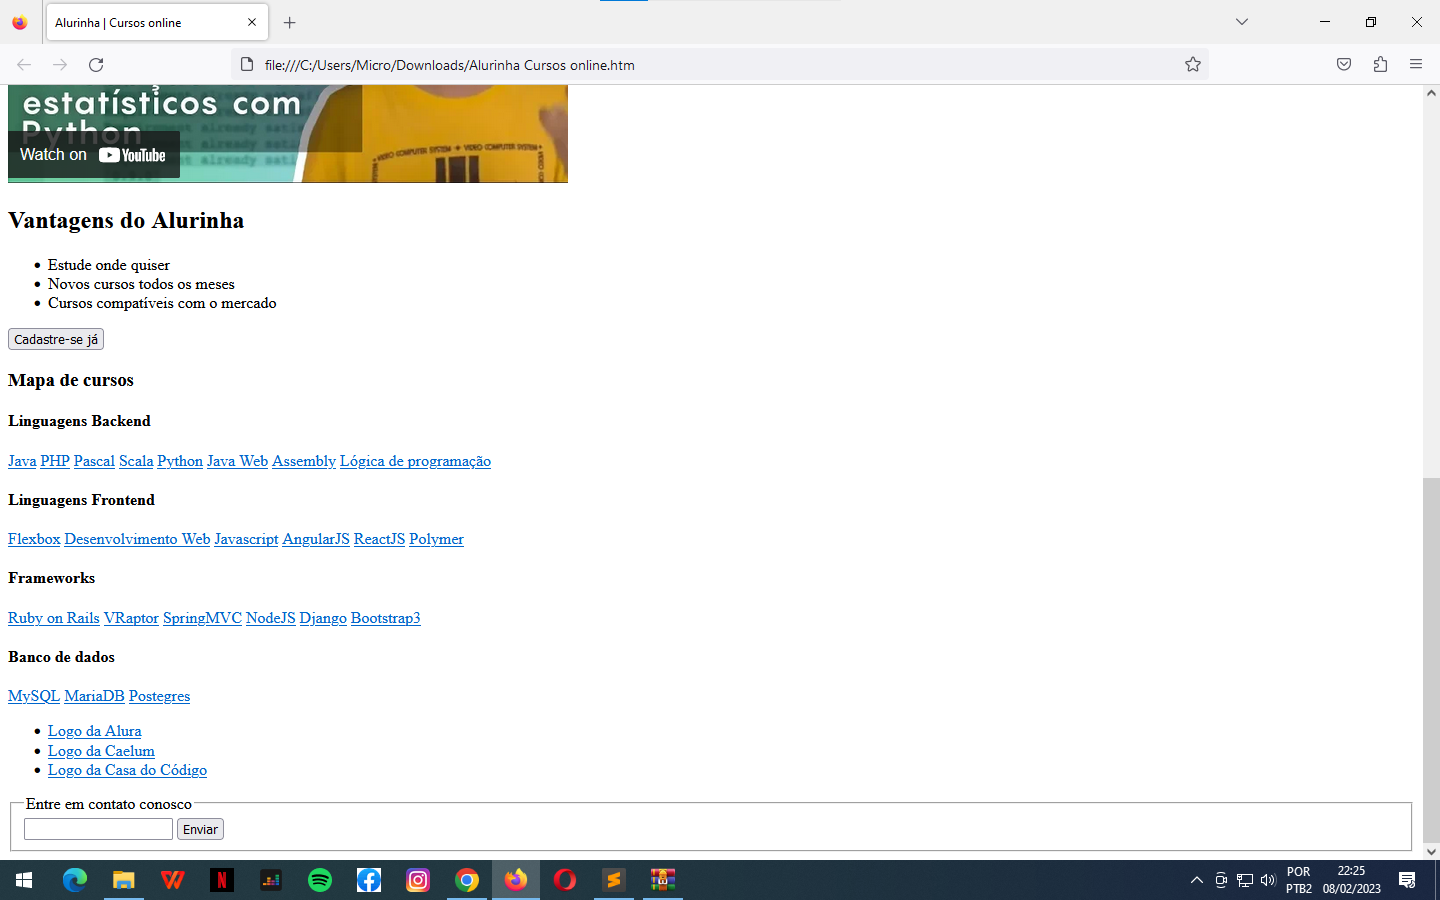Open Google Chrome from taskbar
Image resolution: width=1440 pixels, height=900 pixels.
[467, 880]
